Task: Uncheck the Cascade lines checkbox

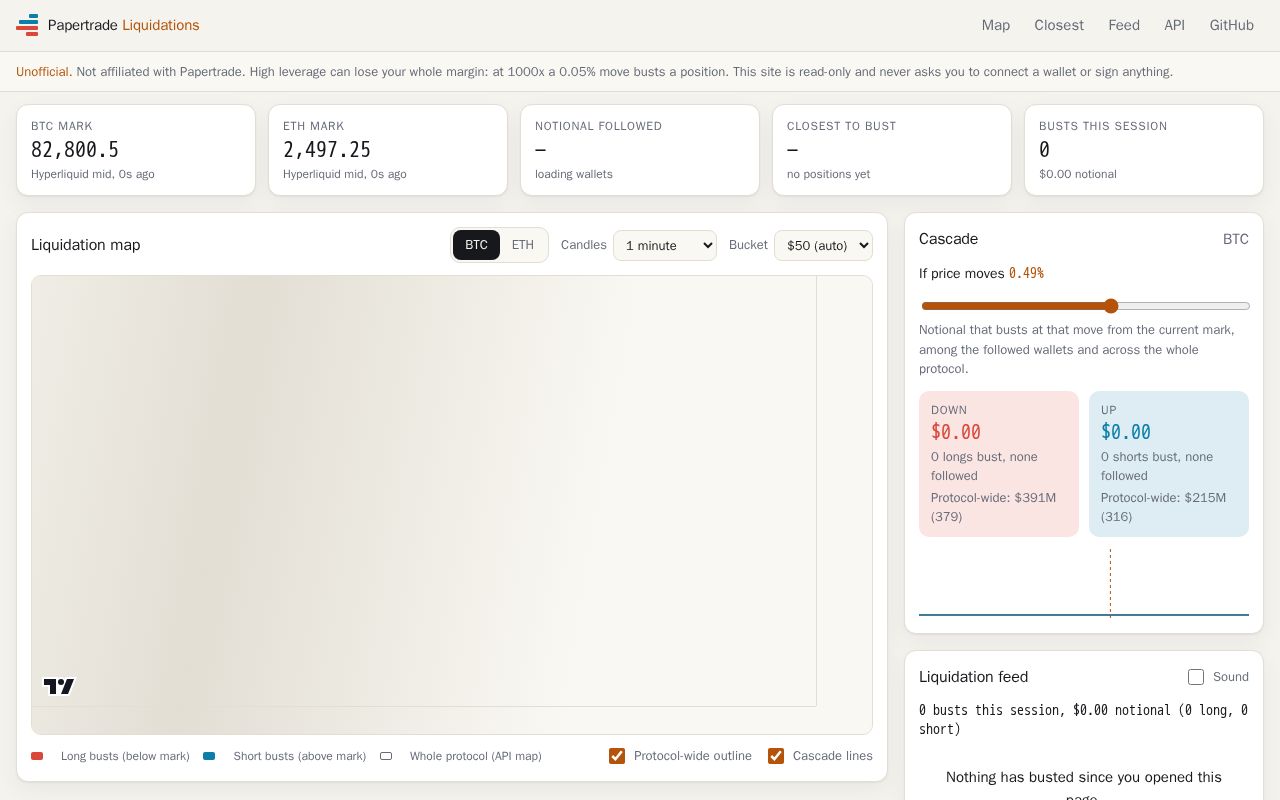Action: coord(776,756)
